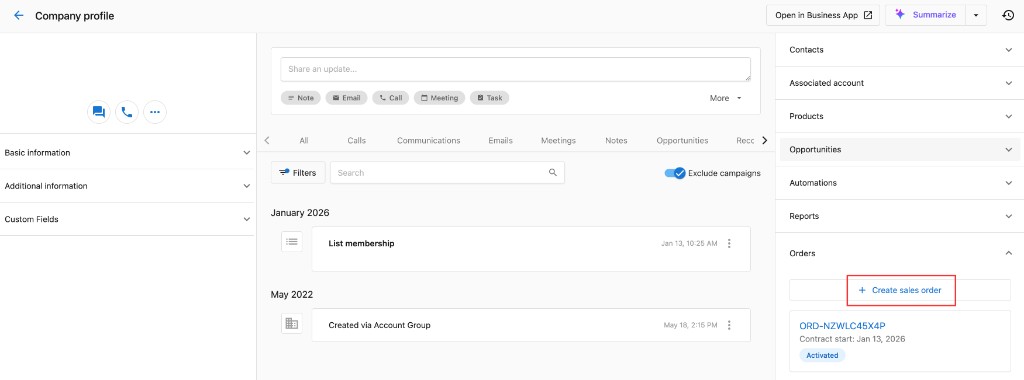This screenshot has height=380, width=1024.
Task: Open order ORD-NZWLC45X4P link
Action: coord(842,326)
